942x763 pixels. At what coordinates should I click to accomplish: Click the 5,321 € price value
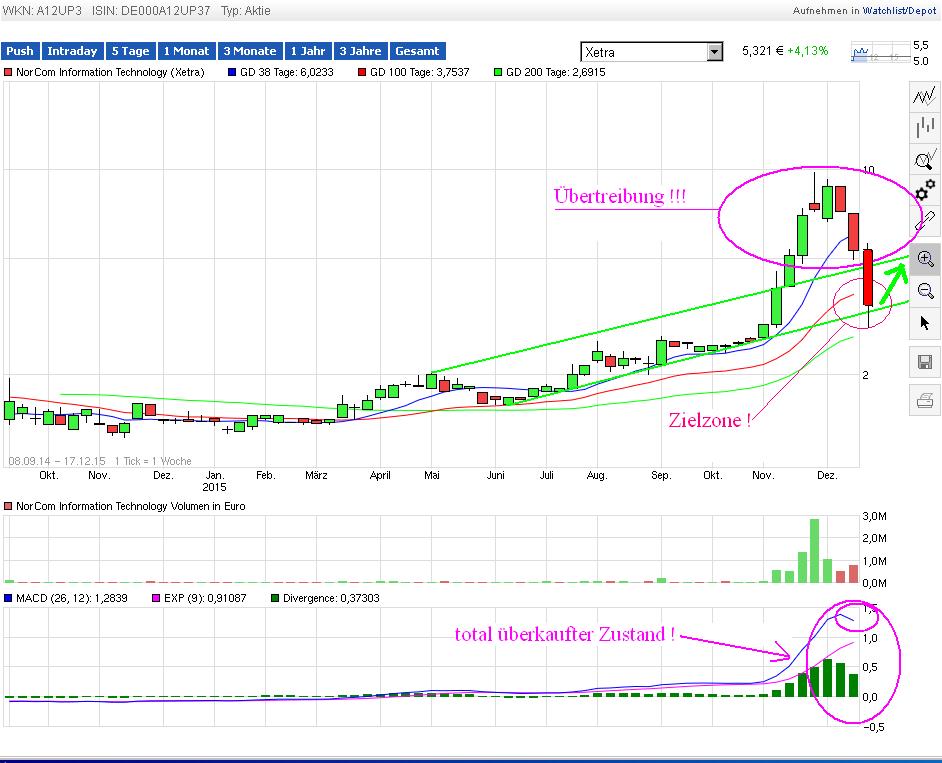click(762, 51)
